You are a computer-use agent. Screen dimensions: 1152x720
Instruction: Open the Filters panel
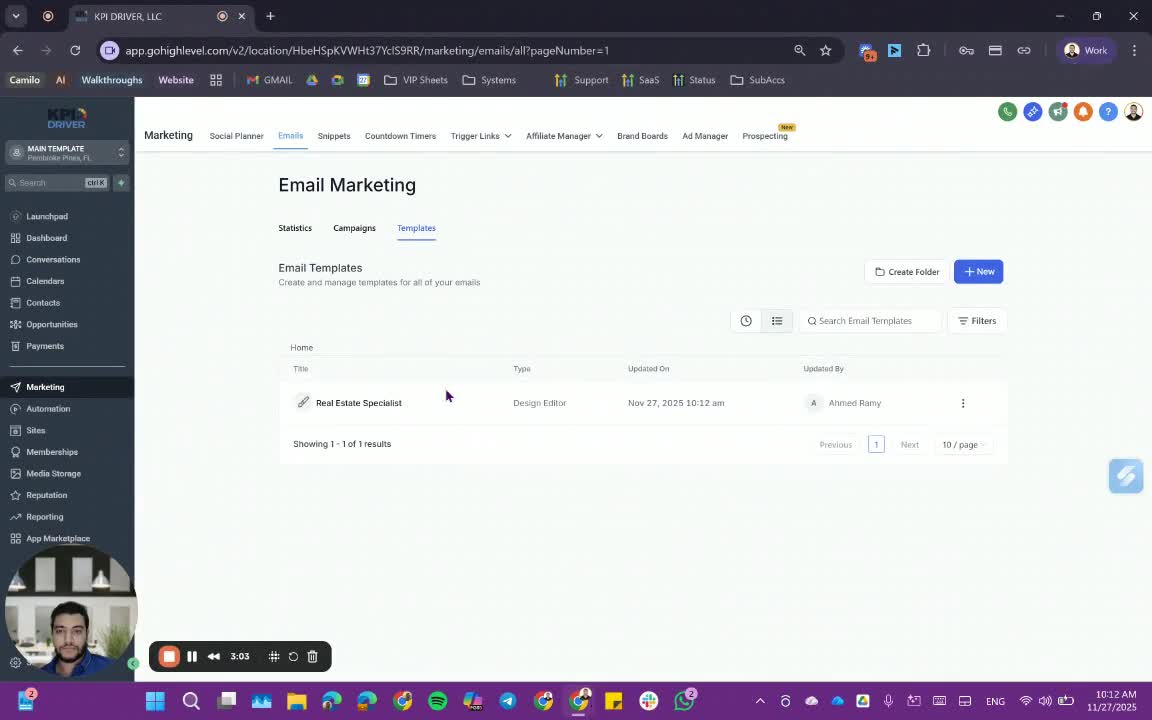pos(977,321)
